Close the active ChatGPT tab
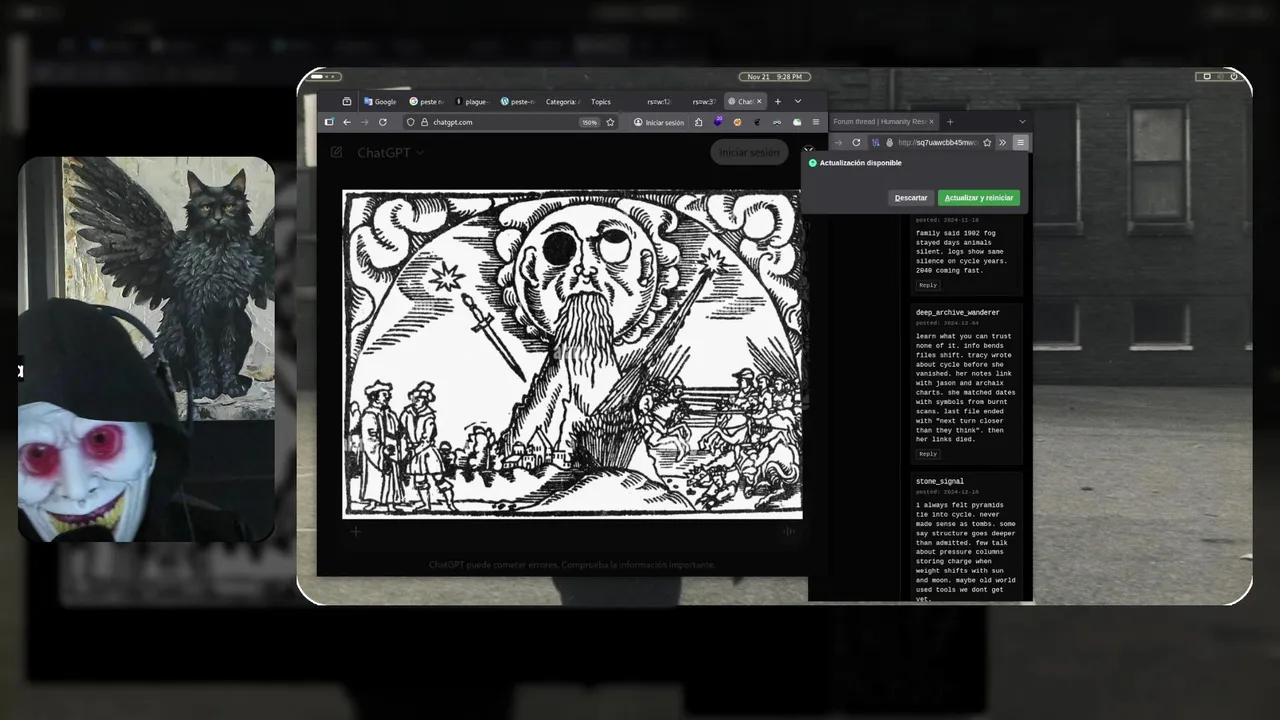1280x720 pixels. point(759,101)
